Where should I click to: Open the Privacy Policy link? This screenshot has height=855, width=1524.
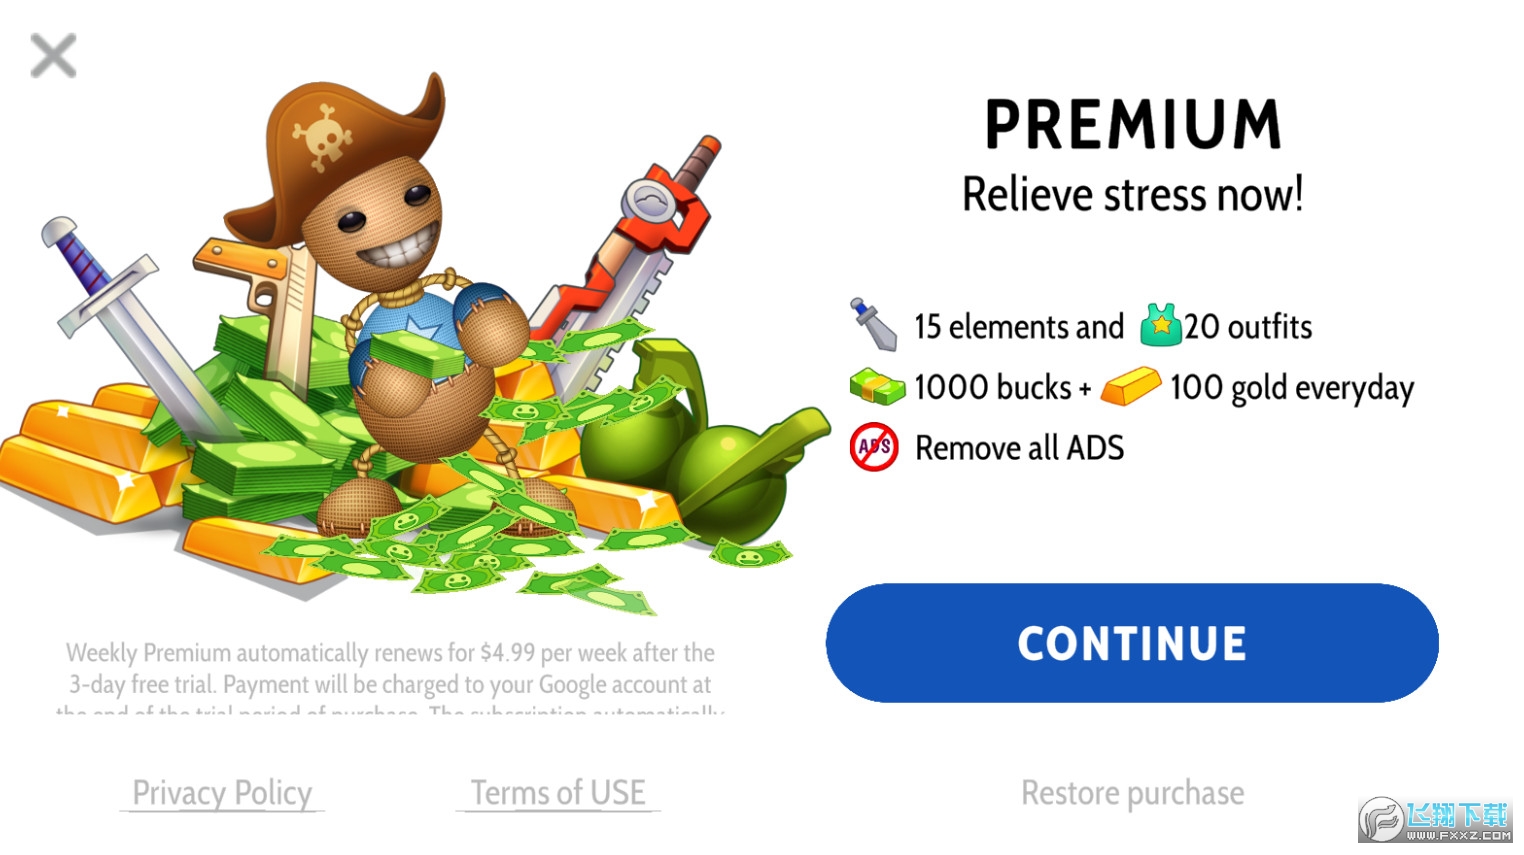[x=222, y=793]
